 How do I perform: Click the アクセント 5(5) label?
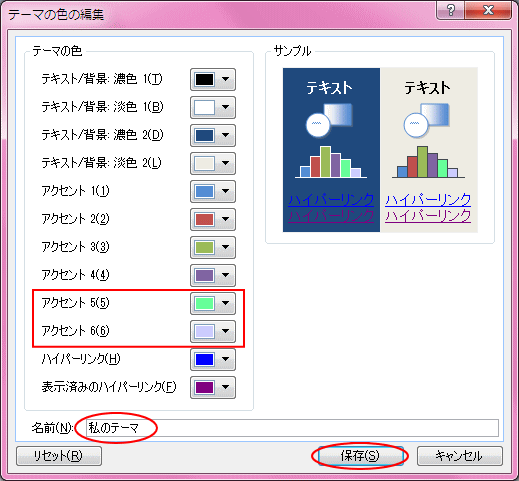(x=75, y=303)
